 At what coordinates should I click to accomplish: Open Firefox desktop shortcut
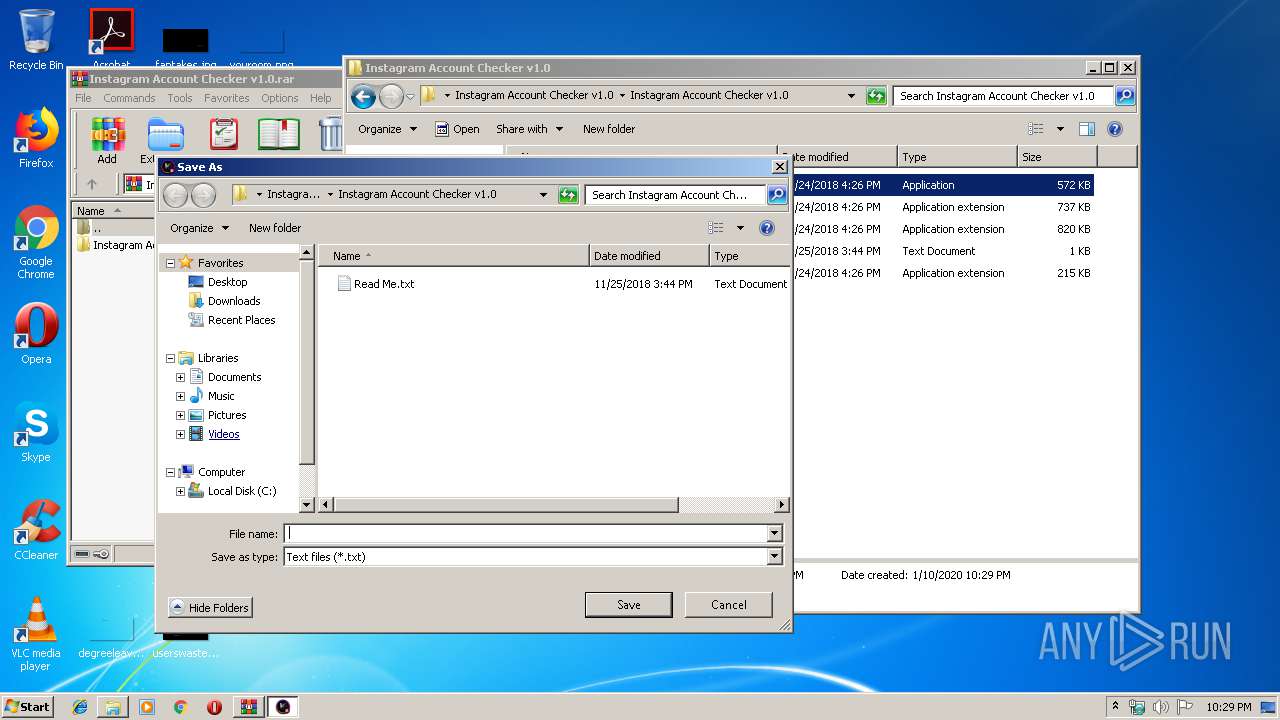coord(36,138)
